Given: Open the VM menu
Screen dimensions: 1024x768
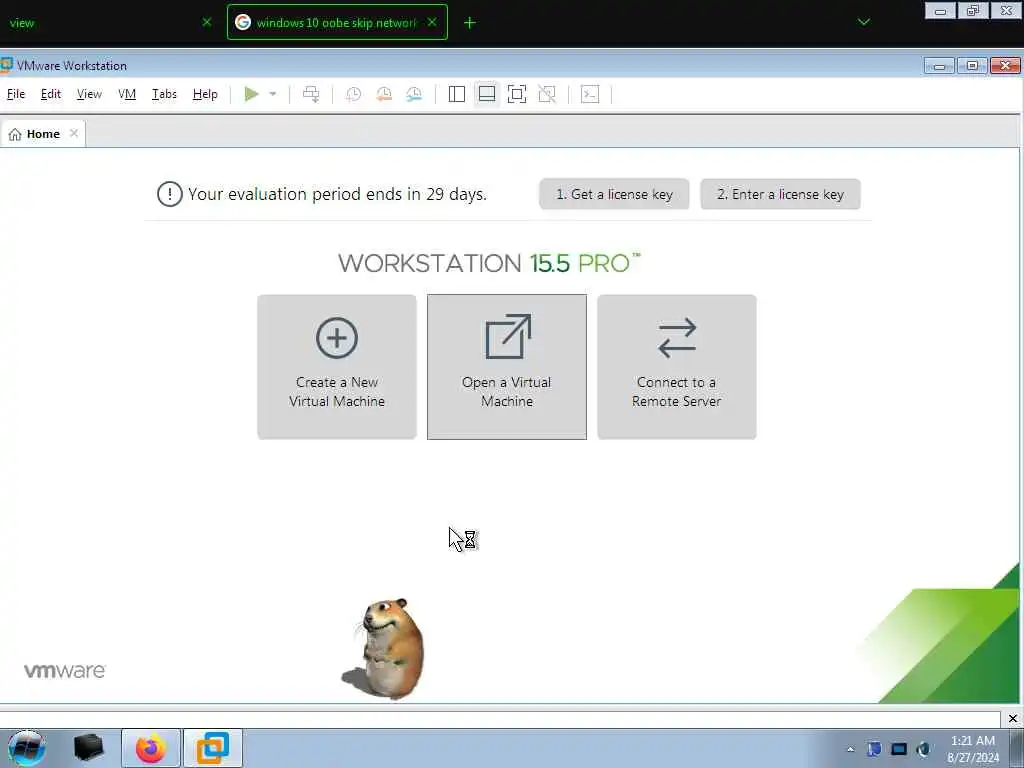Looking at the screenshot, I should [127, 94].
